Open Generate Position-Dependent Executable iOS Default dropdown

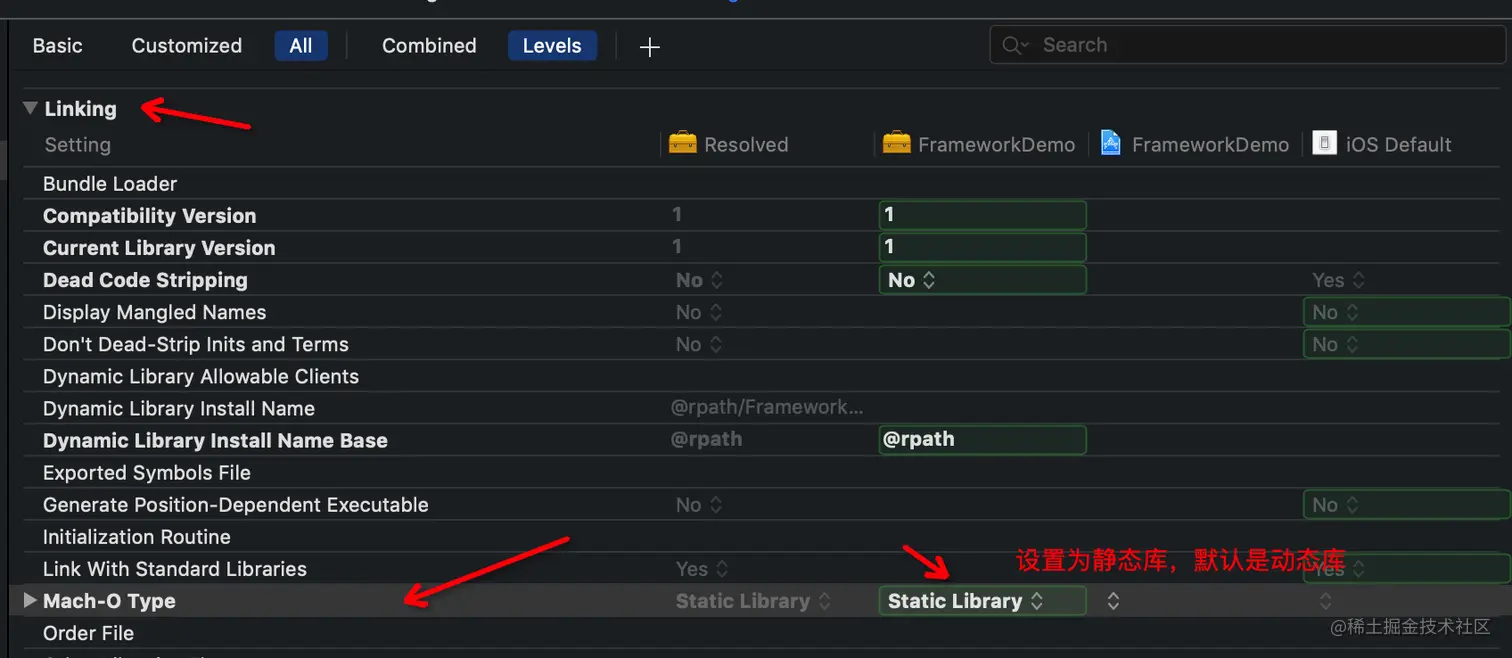click(x=1407, y=505)
